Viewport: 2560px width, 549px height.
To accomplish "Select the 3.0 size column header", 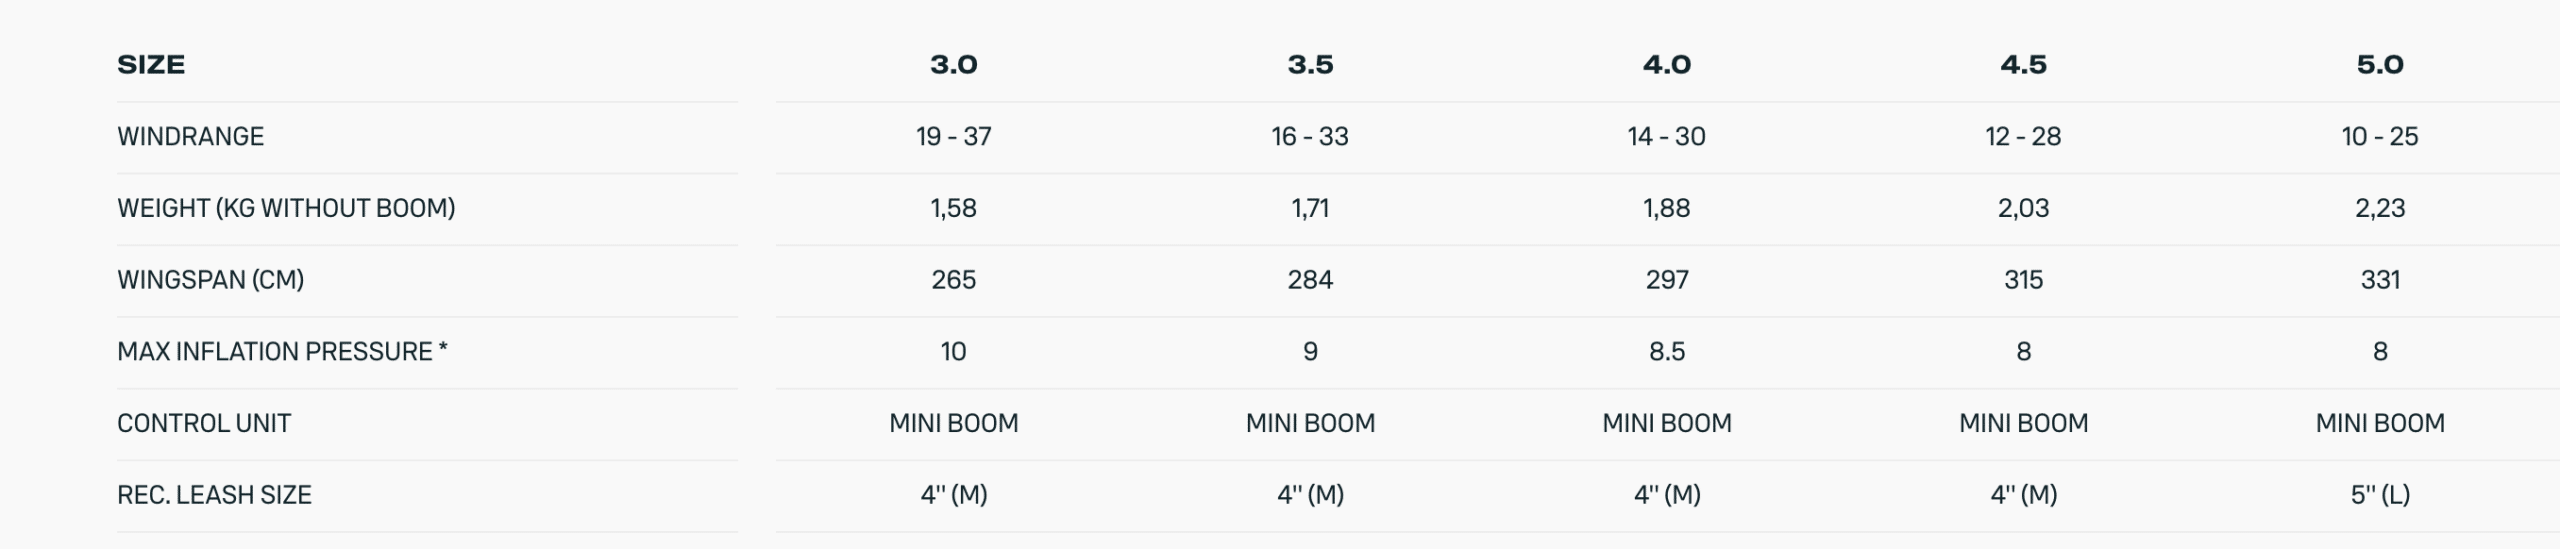I will coord(953,65).
